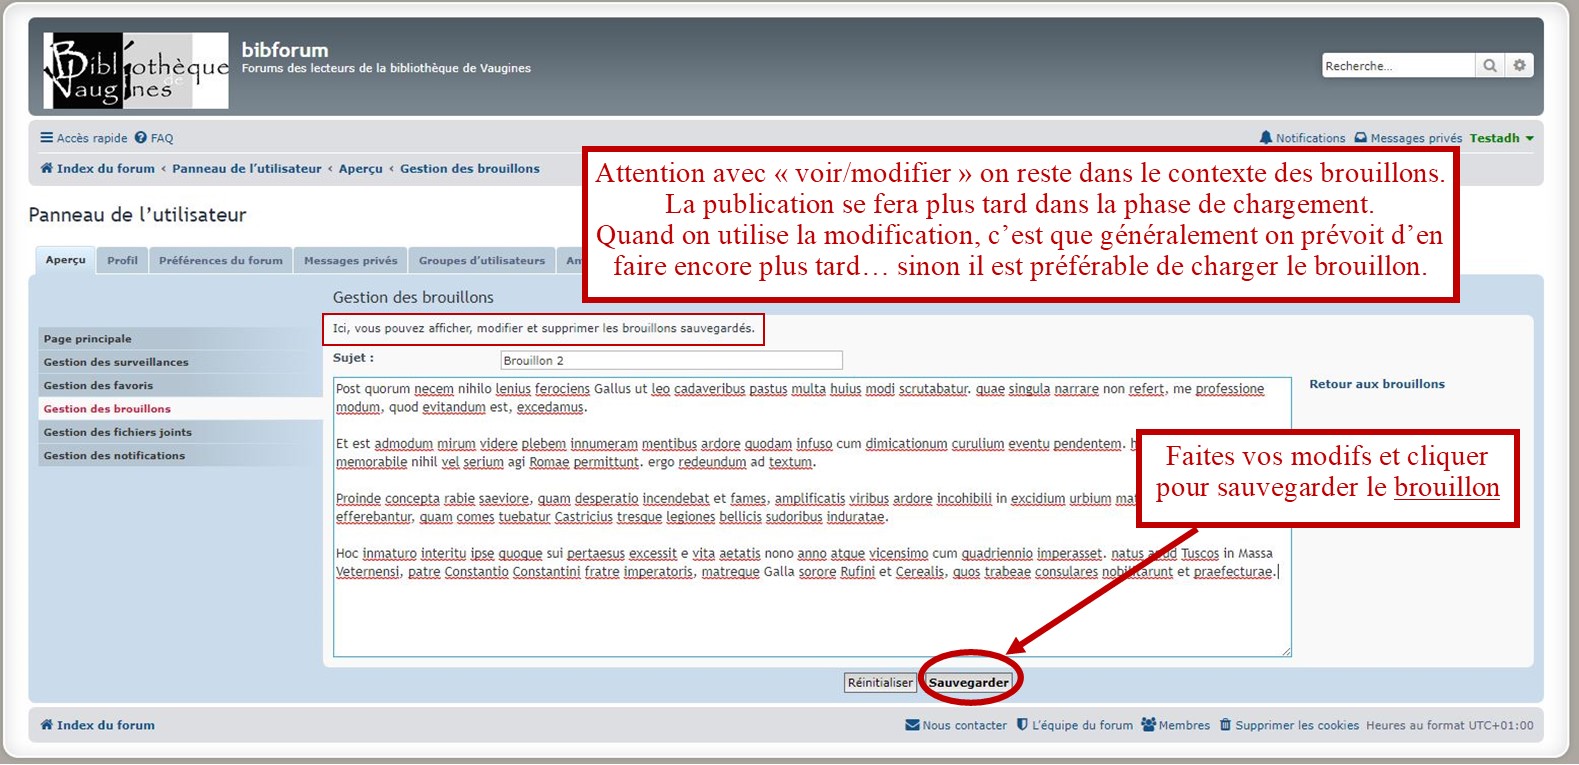The image size is (1579, 765).
Task: Open Gestion des favoris sidebar item
Action: [x=98, y=385]
